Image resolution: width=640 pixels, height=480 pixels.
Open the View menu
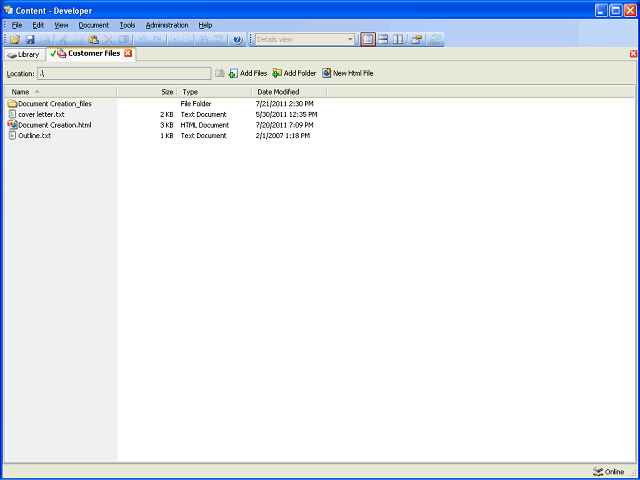click(x=61, y=25)
